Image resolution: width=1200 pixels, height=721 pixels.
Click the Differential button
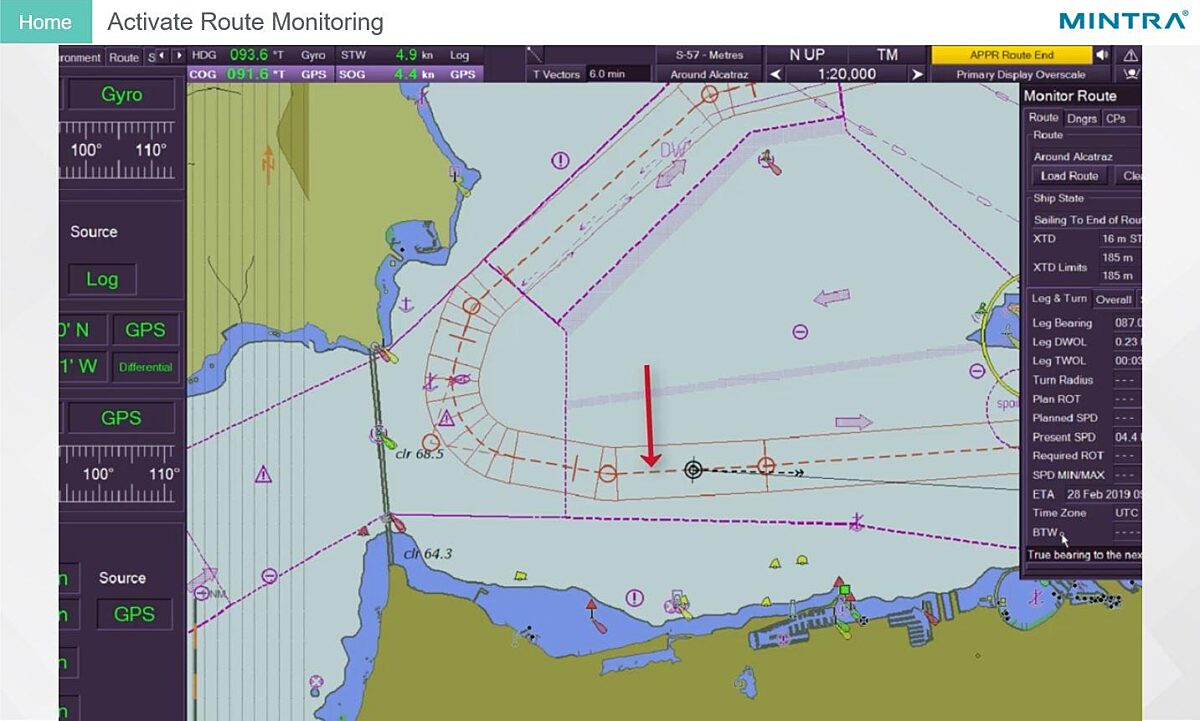tap(145, 367)
